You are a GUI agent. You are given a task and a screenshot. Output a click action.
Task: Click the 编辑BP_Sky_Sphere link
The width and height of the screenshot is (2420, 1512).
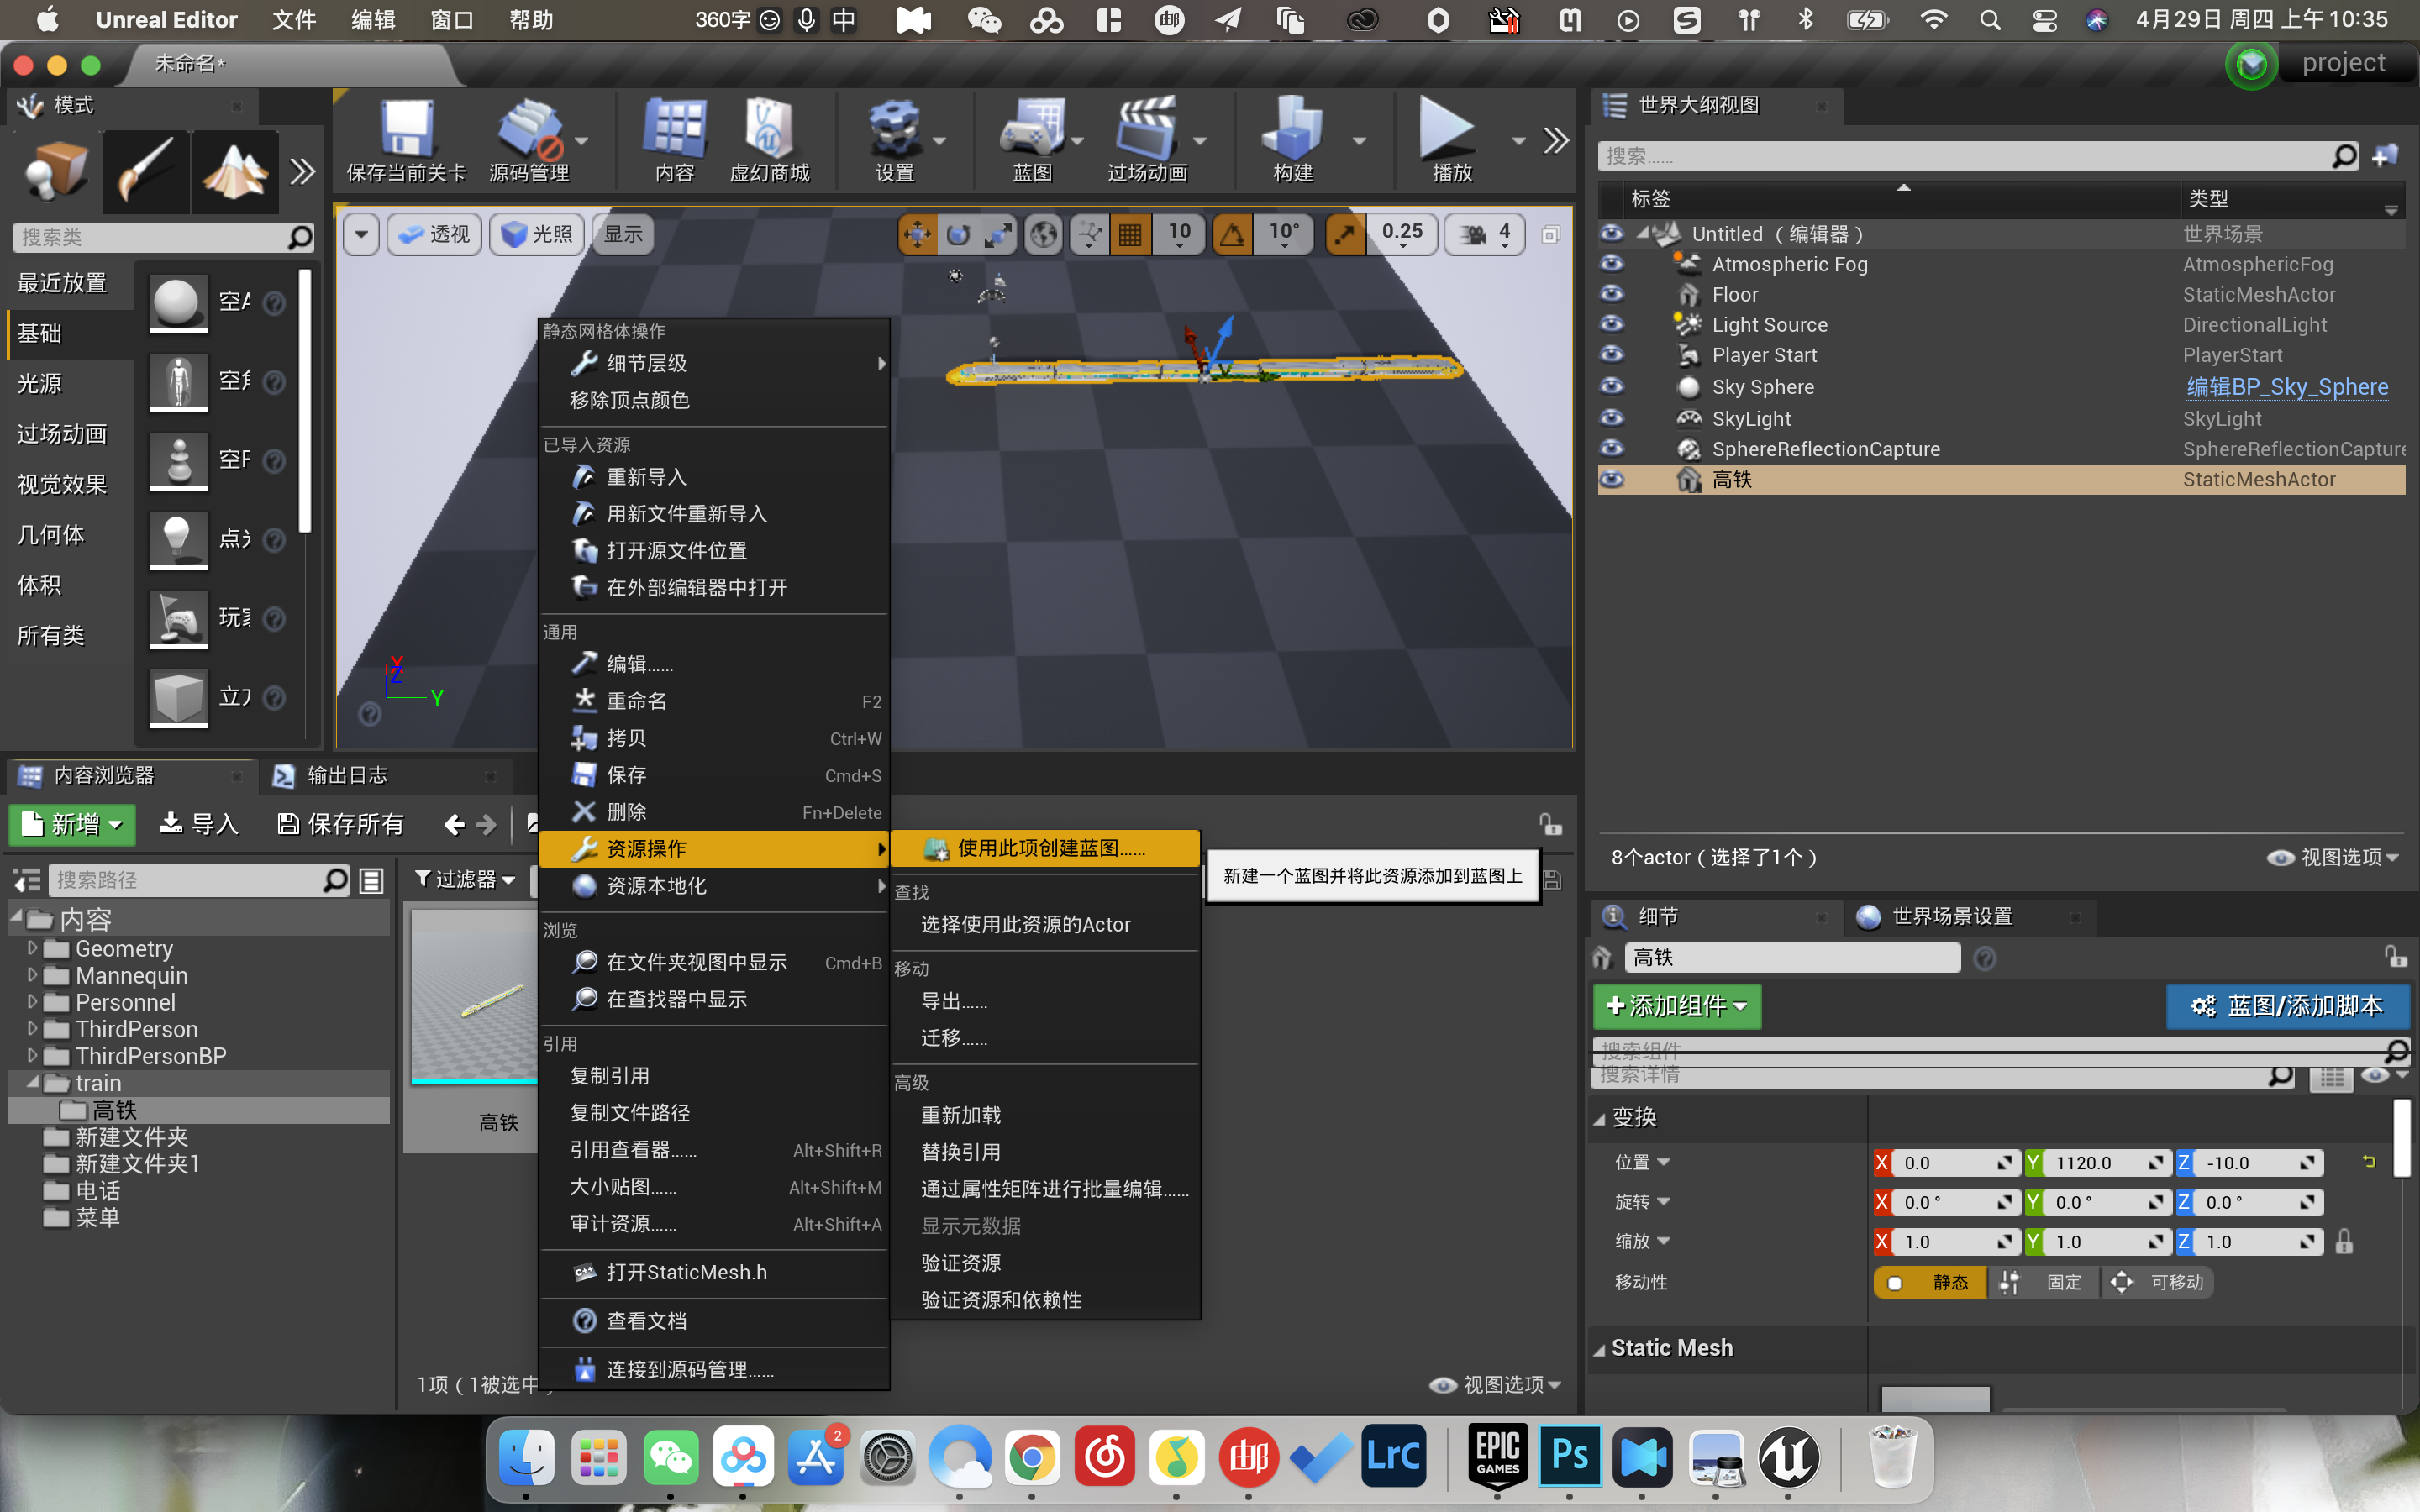[x=2286, y=386]
